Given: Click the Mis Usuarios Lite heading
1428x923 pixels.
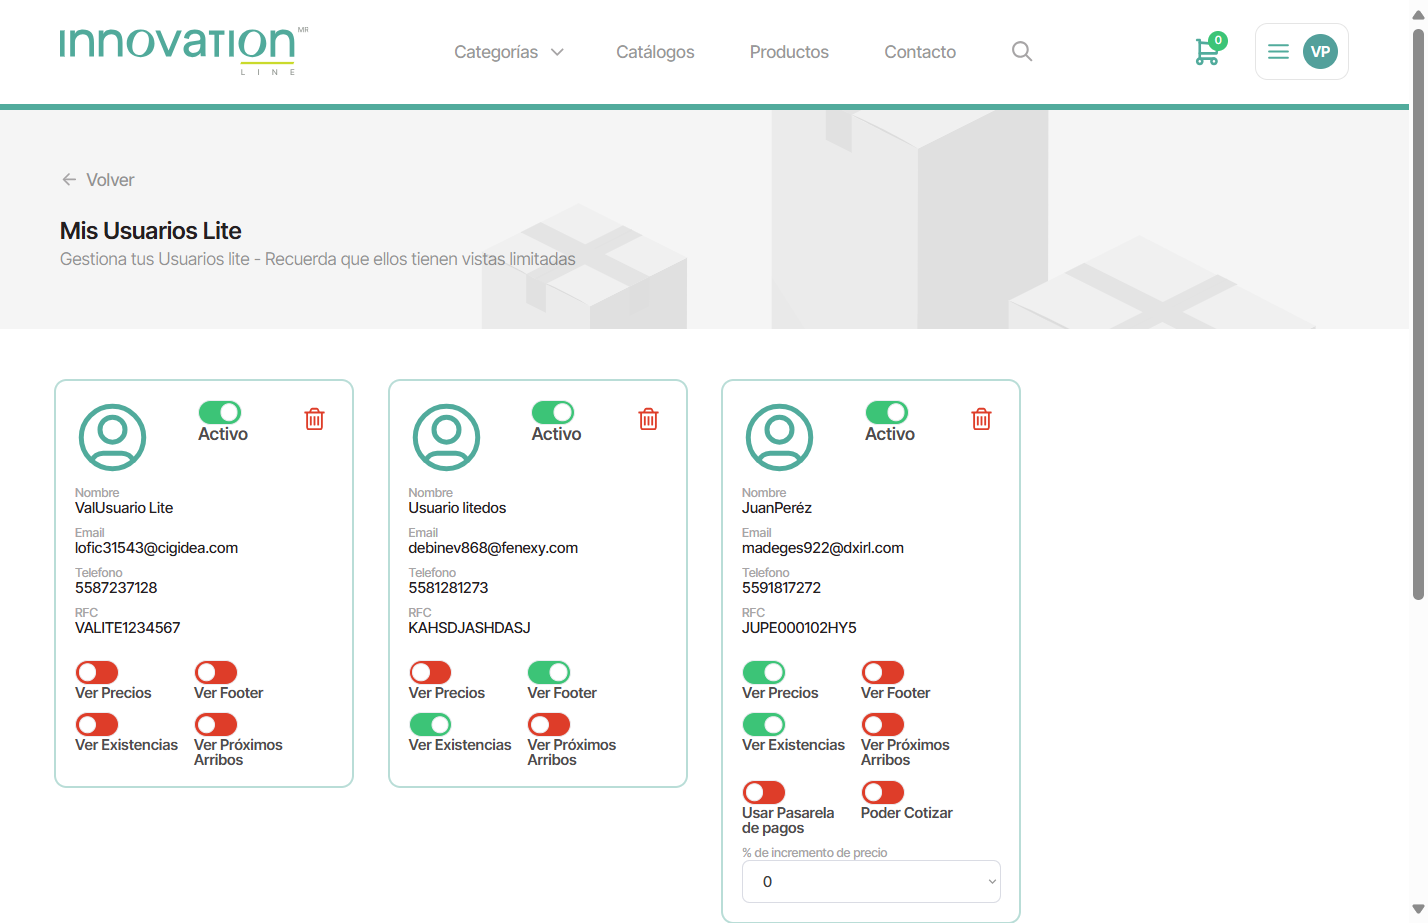Looking at the screenshot, I should 151,231.
